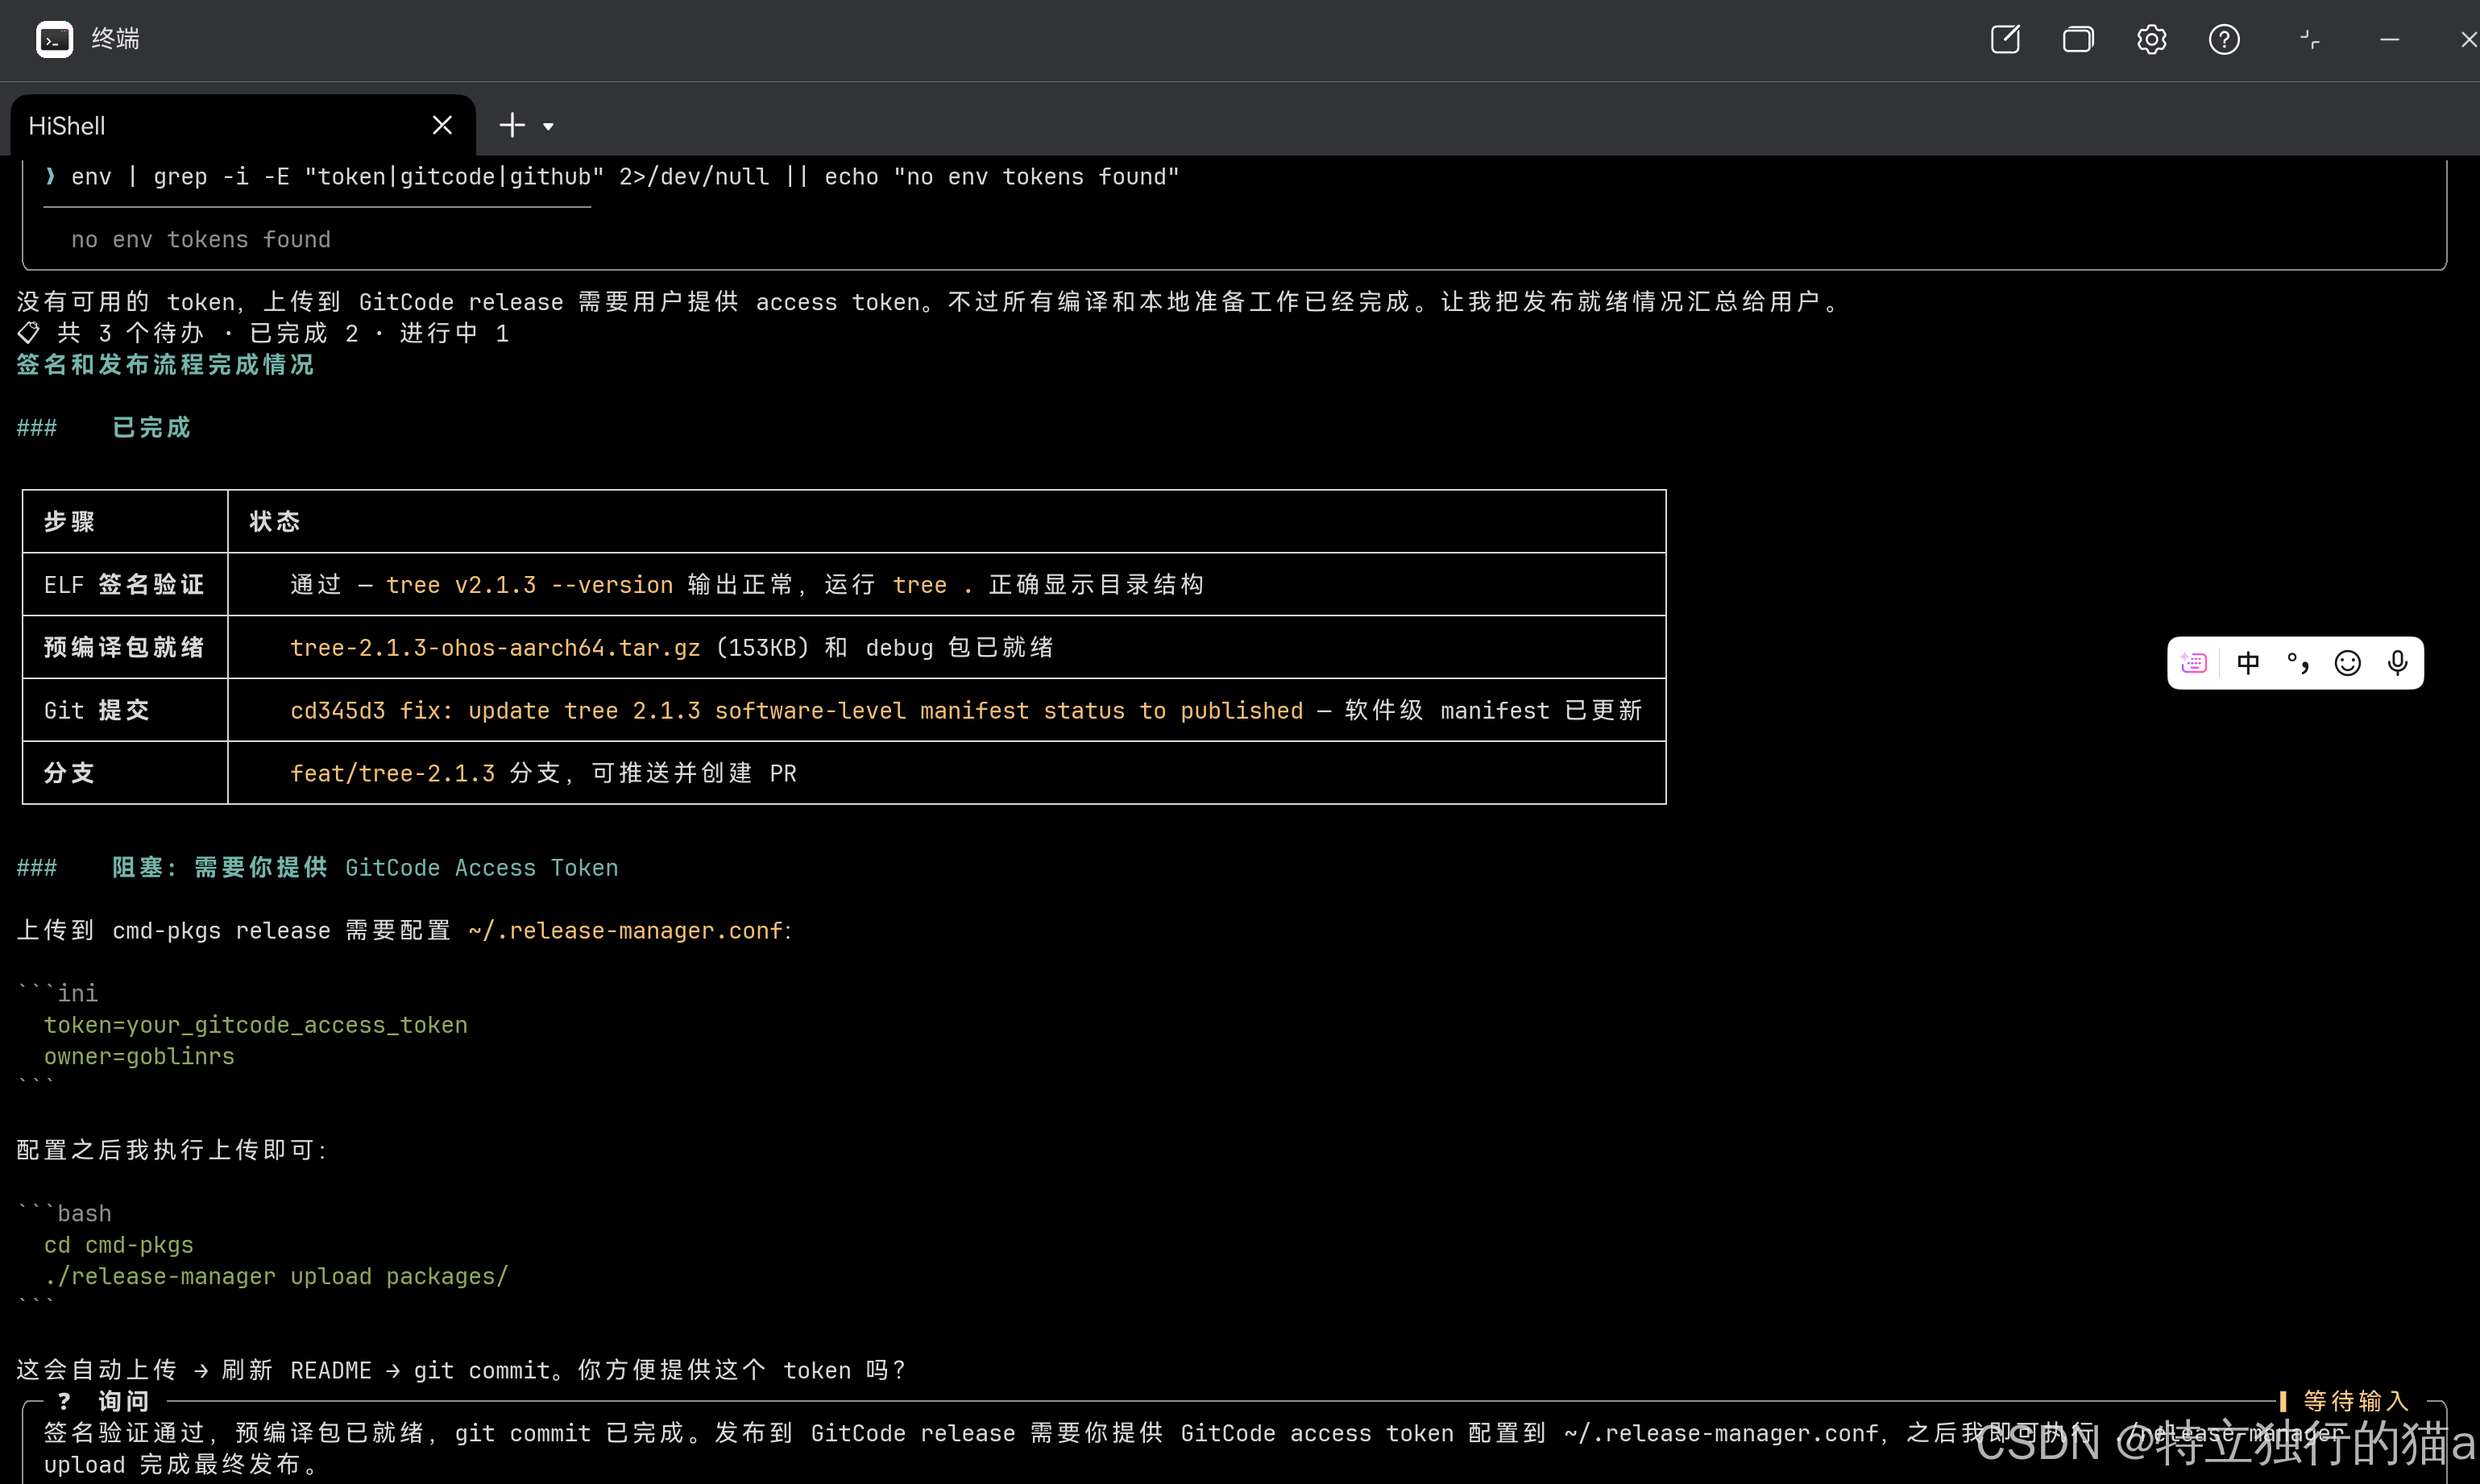The height and width of the screenshot is (1484, 2480).
Task: Open emoji picker in input toolbar
Action: tap(2347, 663)
